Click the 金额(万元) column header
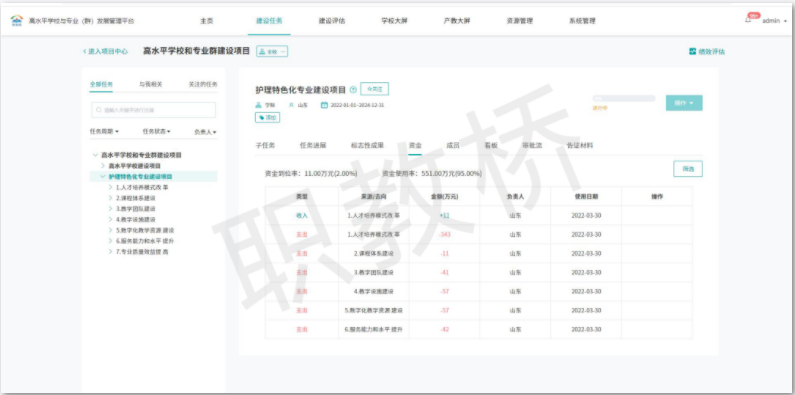Viewport: 795px width, 395px height. tap(445, 196)
